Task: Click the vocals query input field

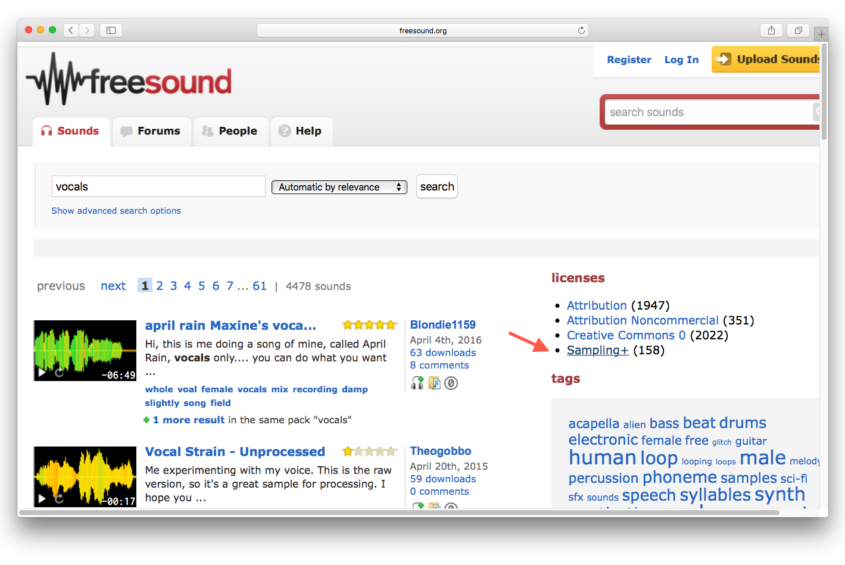Action: [158, 187]
